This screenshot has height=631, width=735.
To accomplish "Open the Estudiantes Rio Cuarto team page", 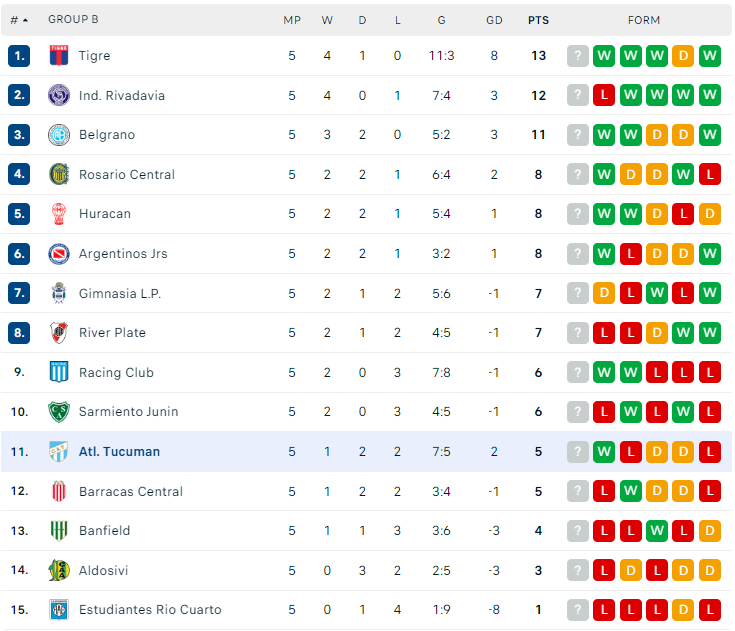I will pos(150,610).
